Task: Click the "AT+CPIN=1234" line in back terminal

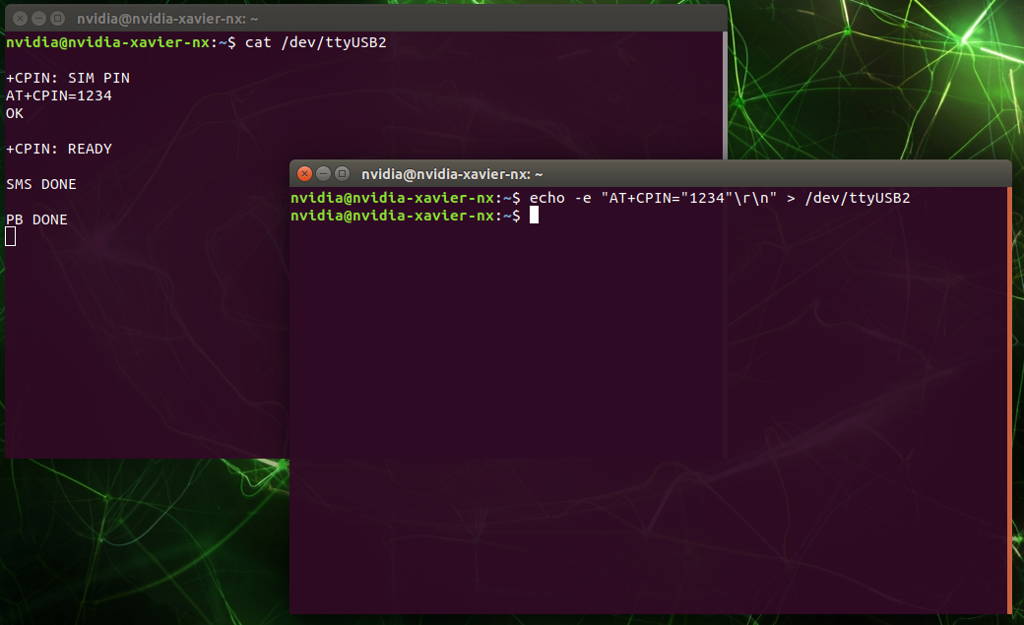Action: pyautogui.click(x=59, y=96)
